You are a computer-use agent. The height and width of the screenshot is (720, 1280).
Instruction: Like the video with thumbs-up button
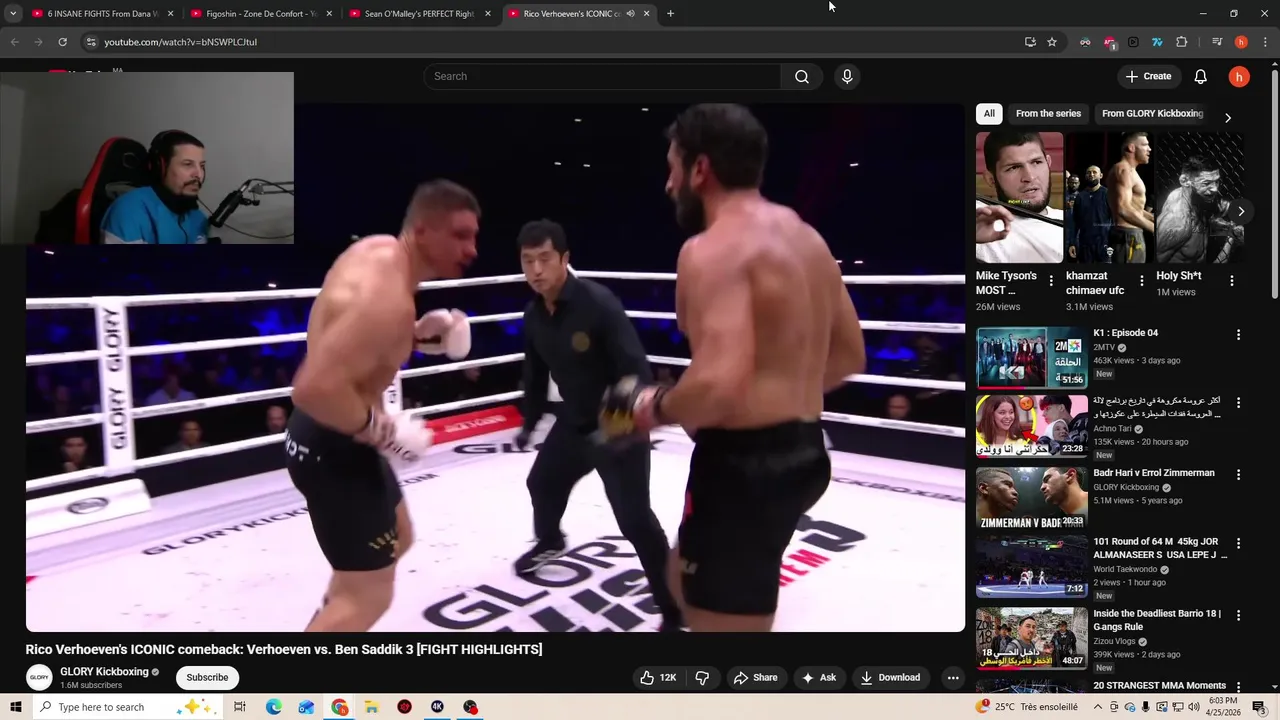(x=659, y=677)
